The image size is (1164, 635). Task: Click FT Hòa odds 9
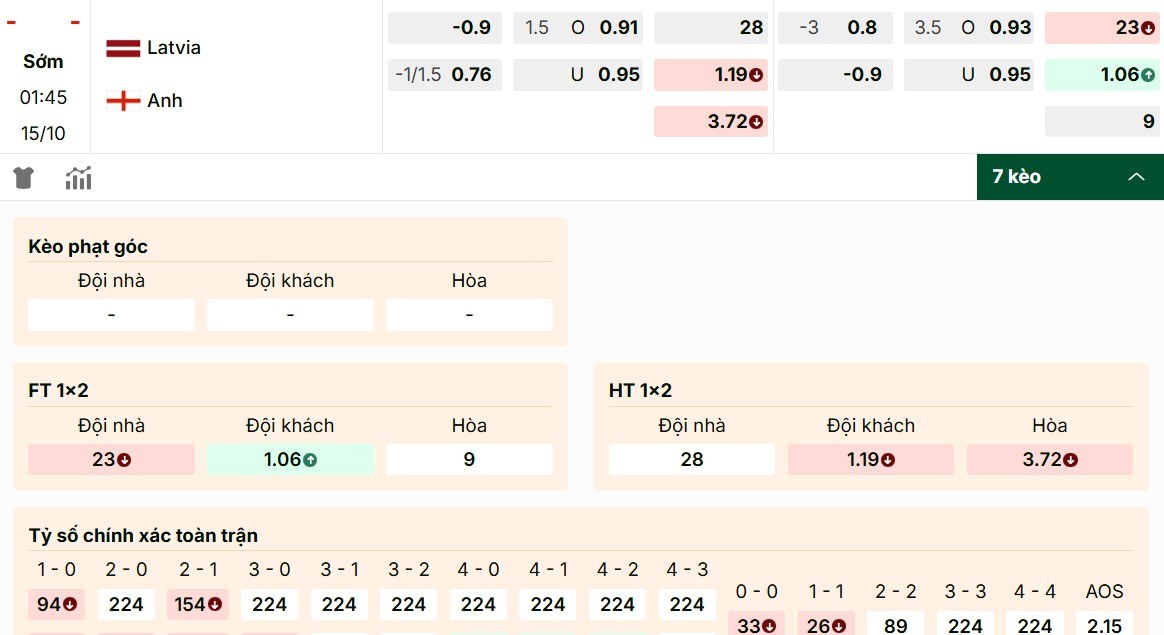coord(468,459)
